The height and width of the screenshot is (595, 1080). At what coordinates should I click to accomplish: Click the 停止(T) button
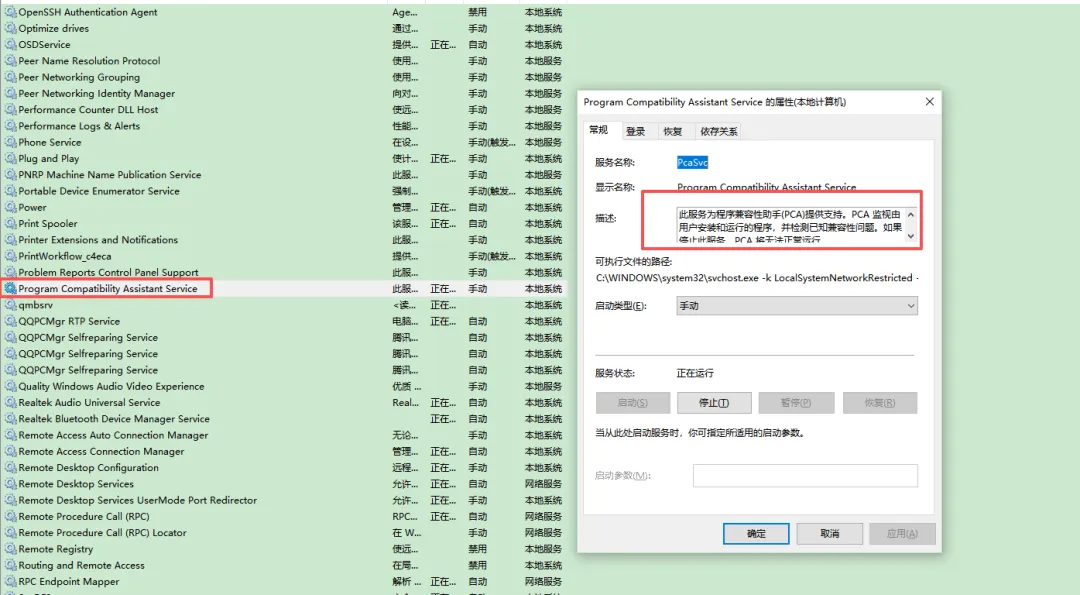click(712, 402)
